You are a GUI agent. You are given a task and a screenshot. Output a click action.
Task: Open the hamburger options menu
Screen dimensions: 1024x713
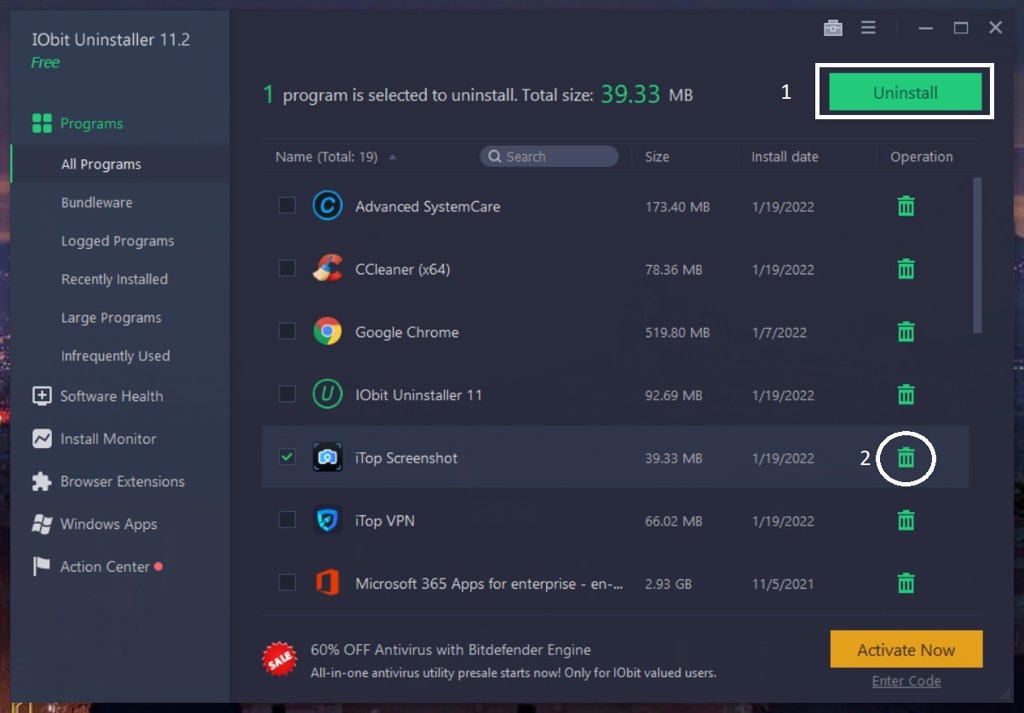(868, 27)
